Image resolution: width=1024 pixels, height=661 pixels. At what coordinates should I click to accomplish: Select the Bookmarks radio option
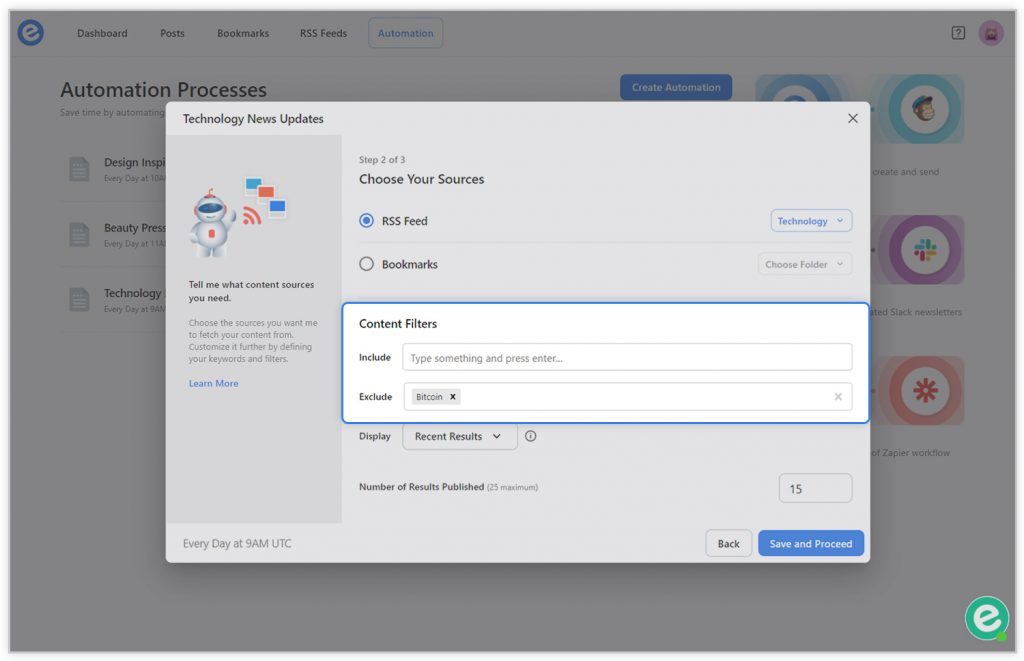tap(366, 264)
